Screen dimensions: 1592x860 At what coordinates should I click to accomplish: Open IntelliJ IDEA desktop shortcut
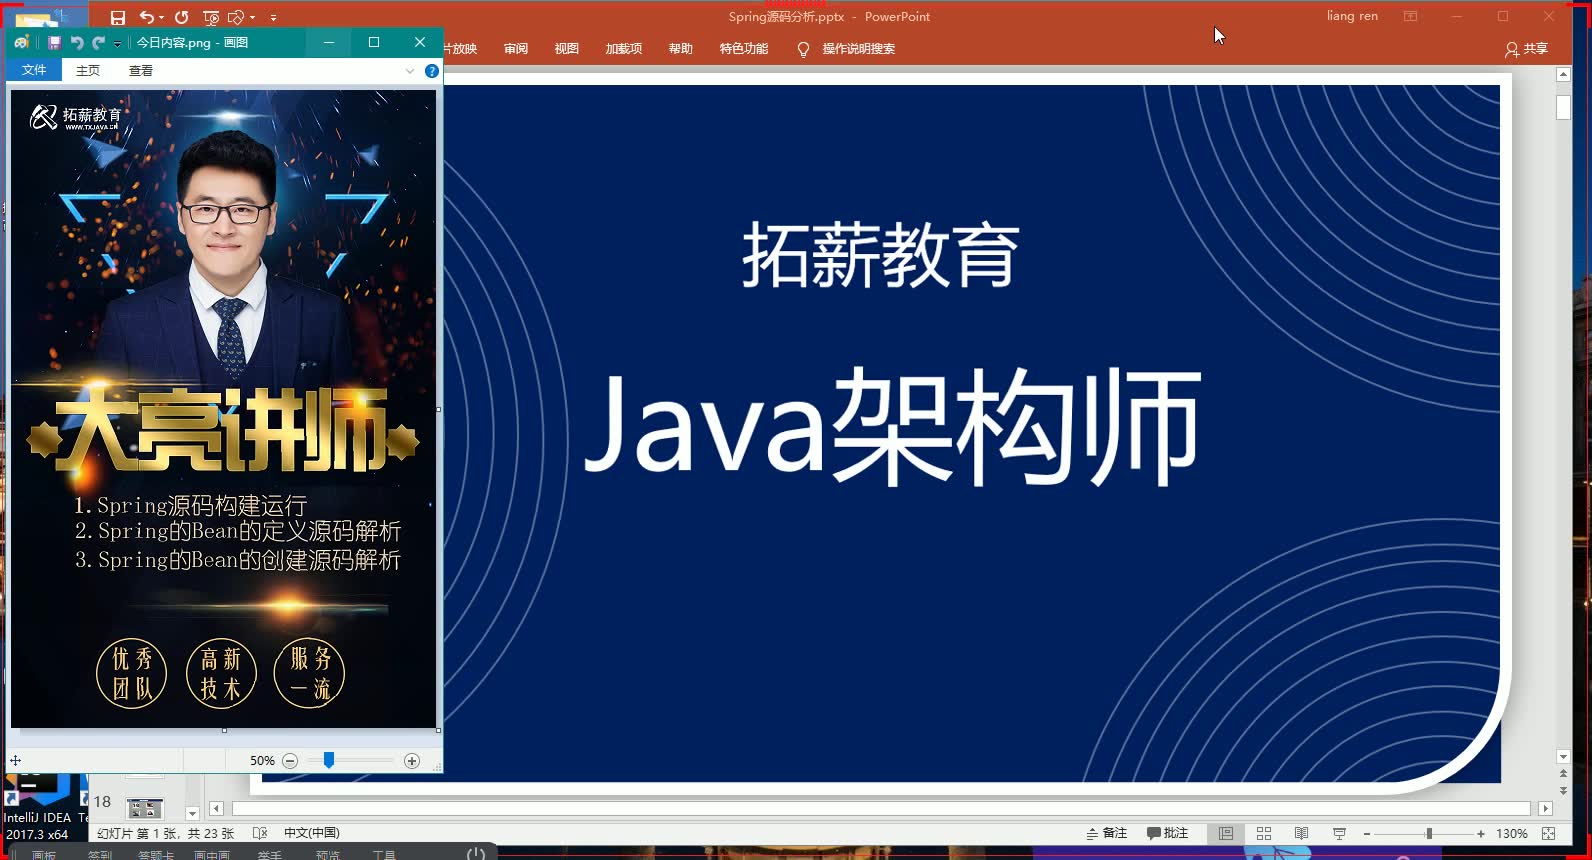(37, 806)
